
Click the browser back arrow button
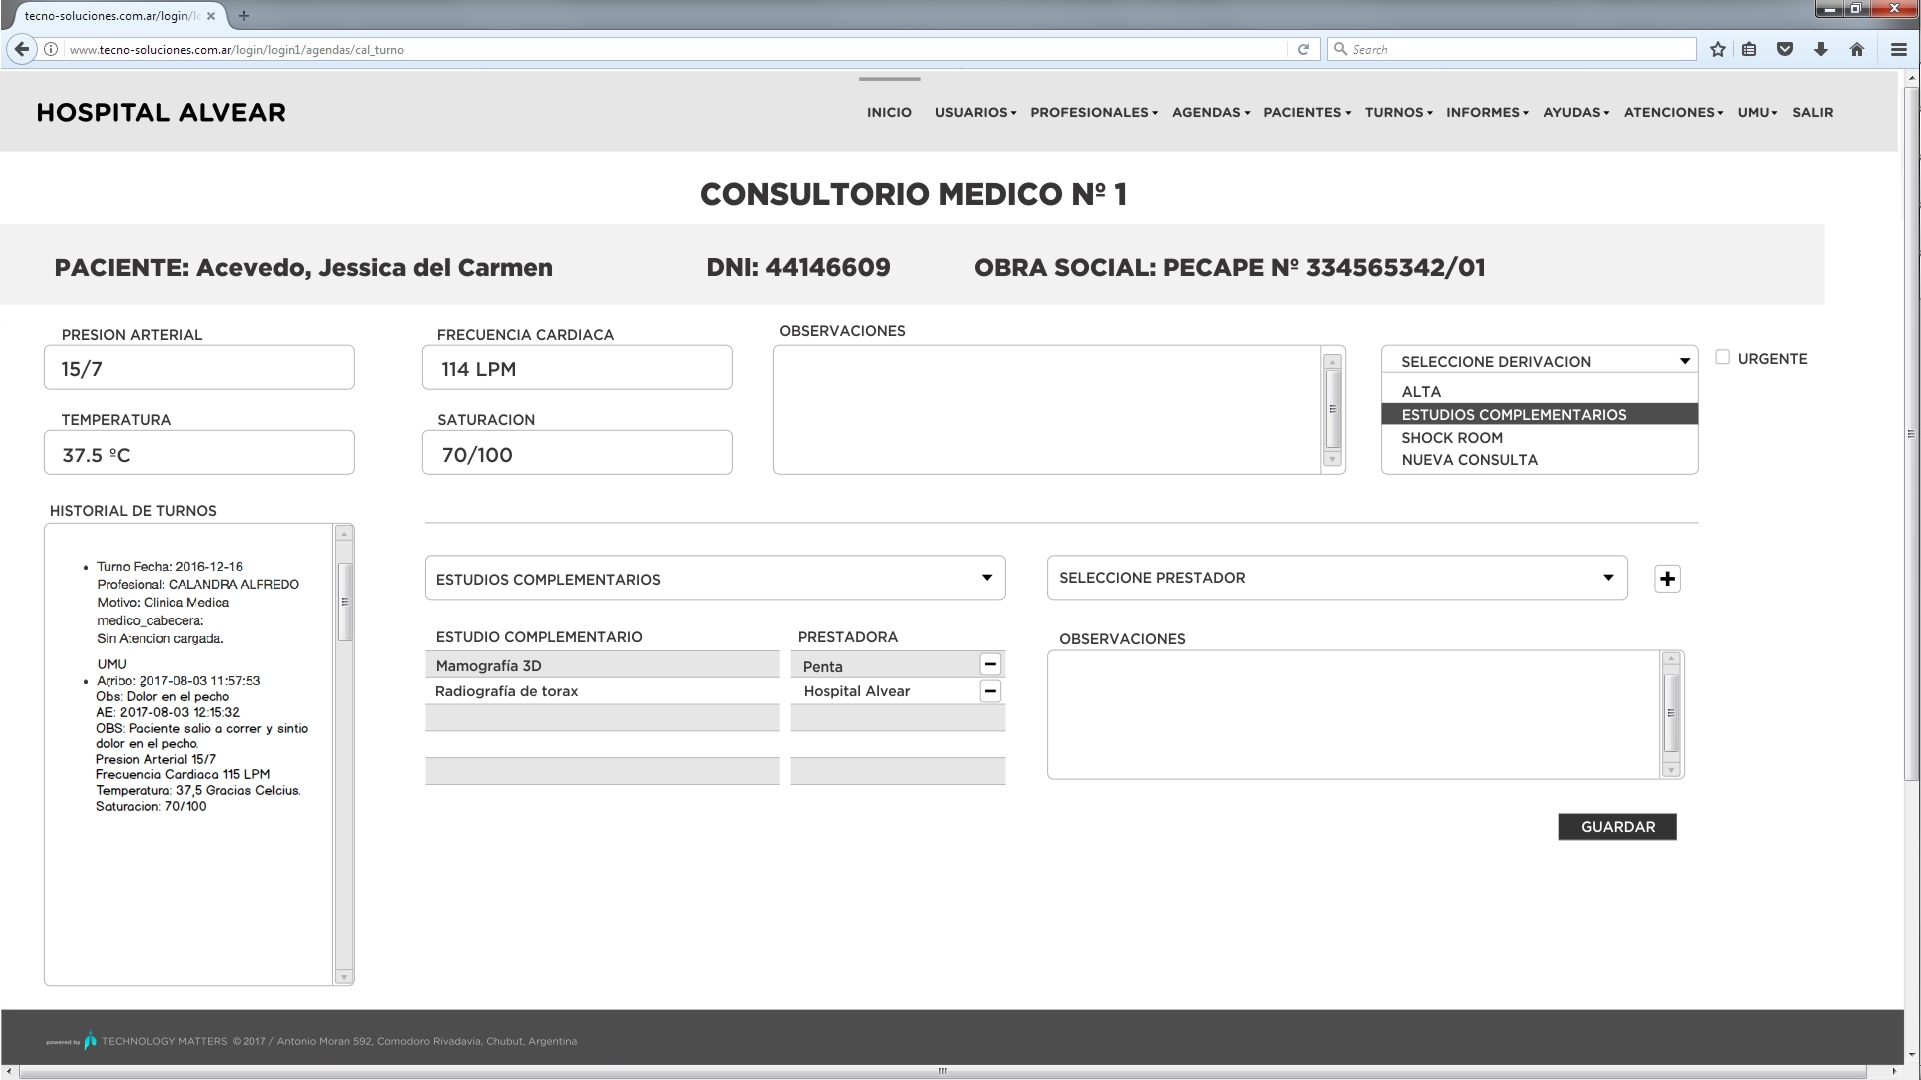[x=22, y=49]
